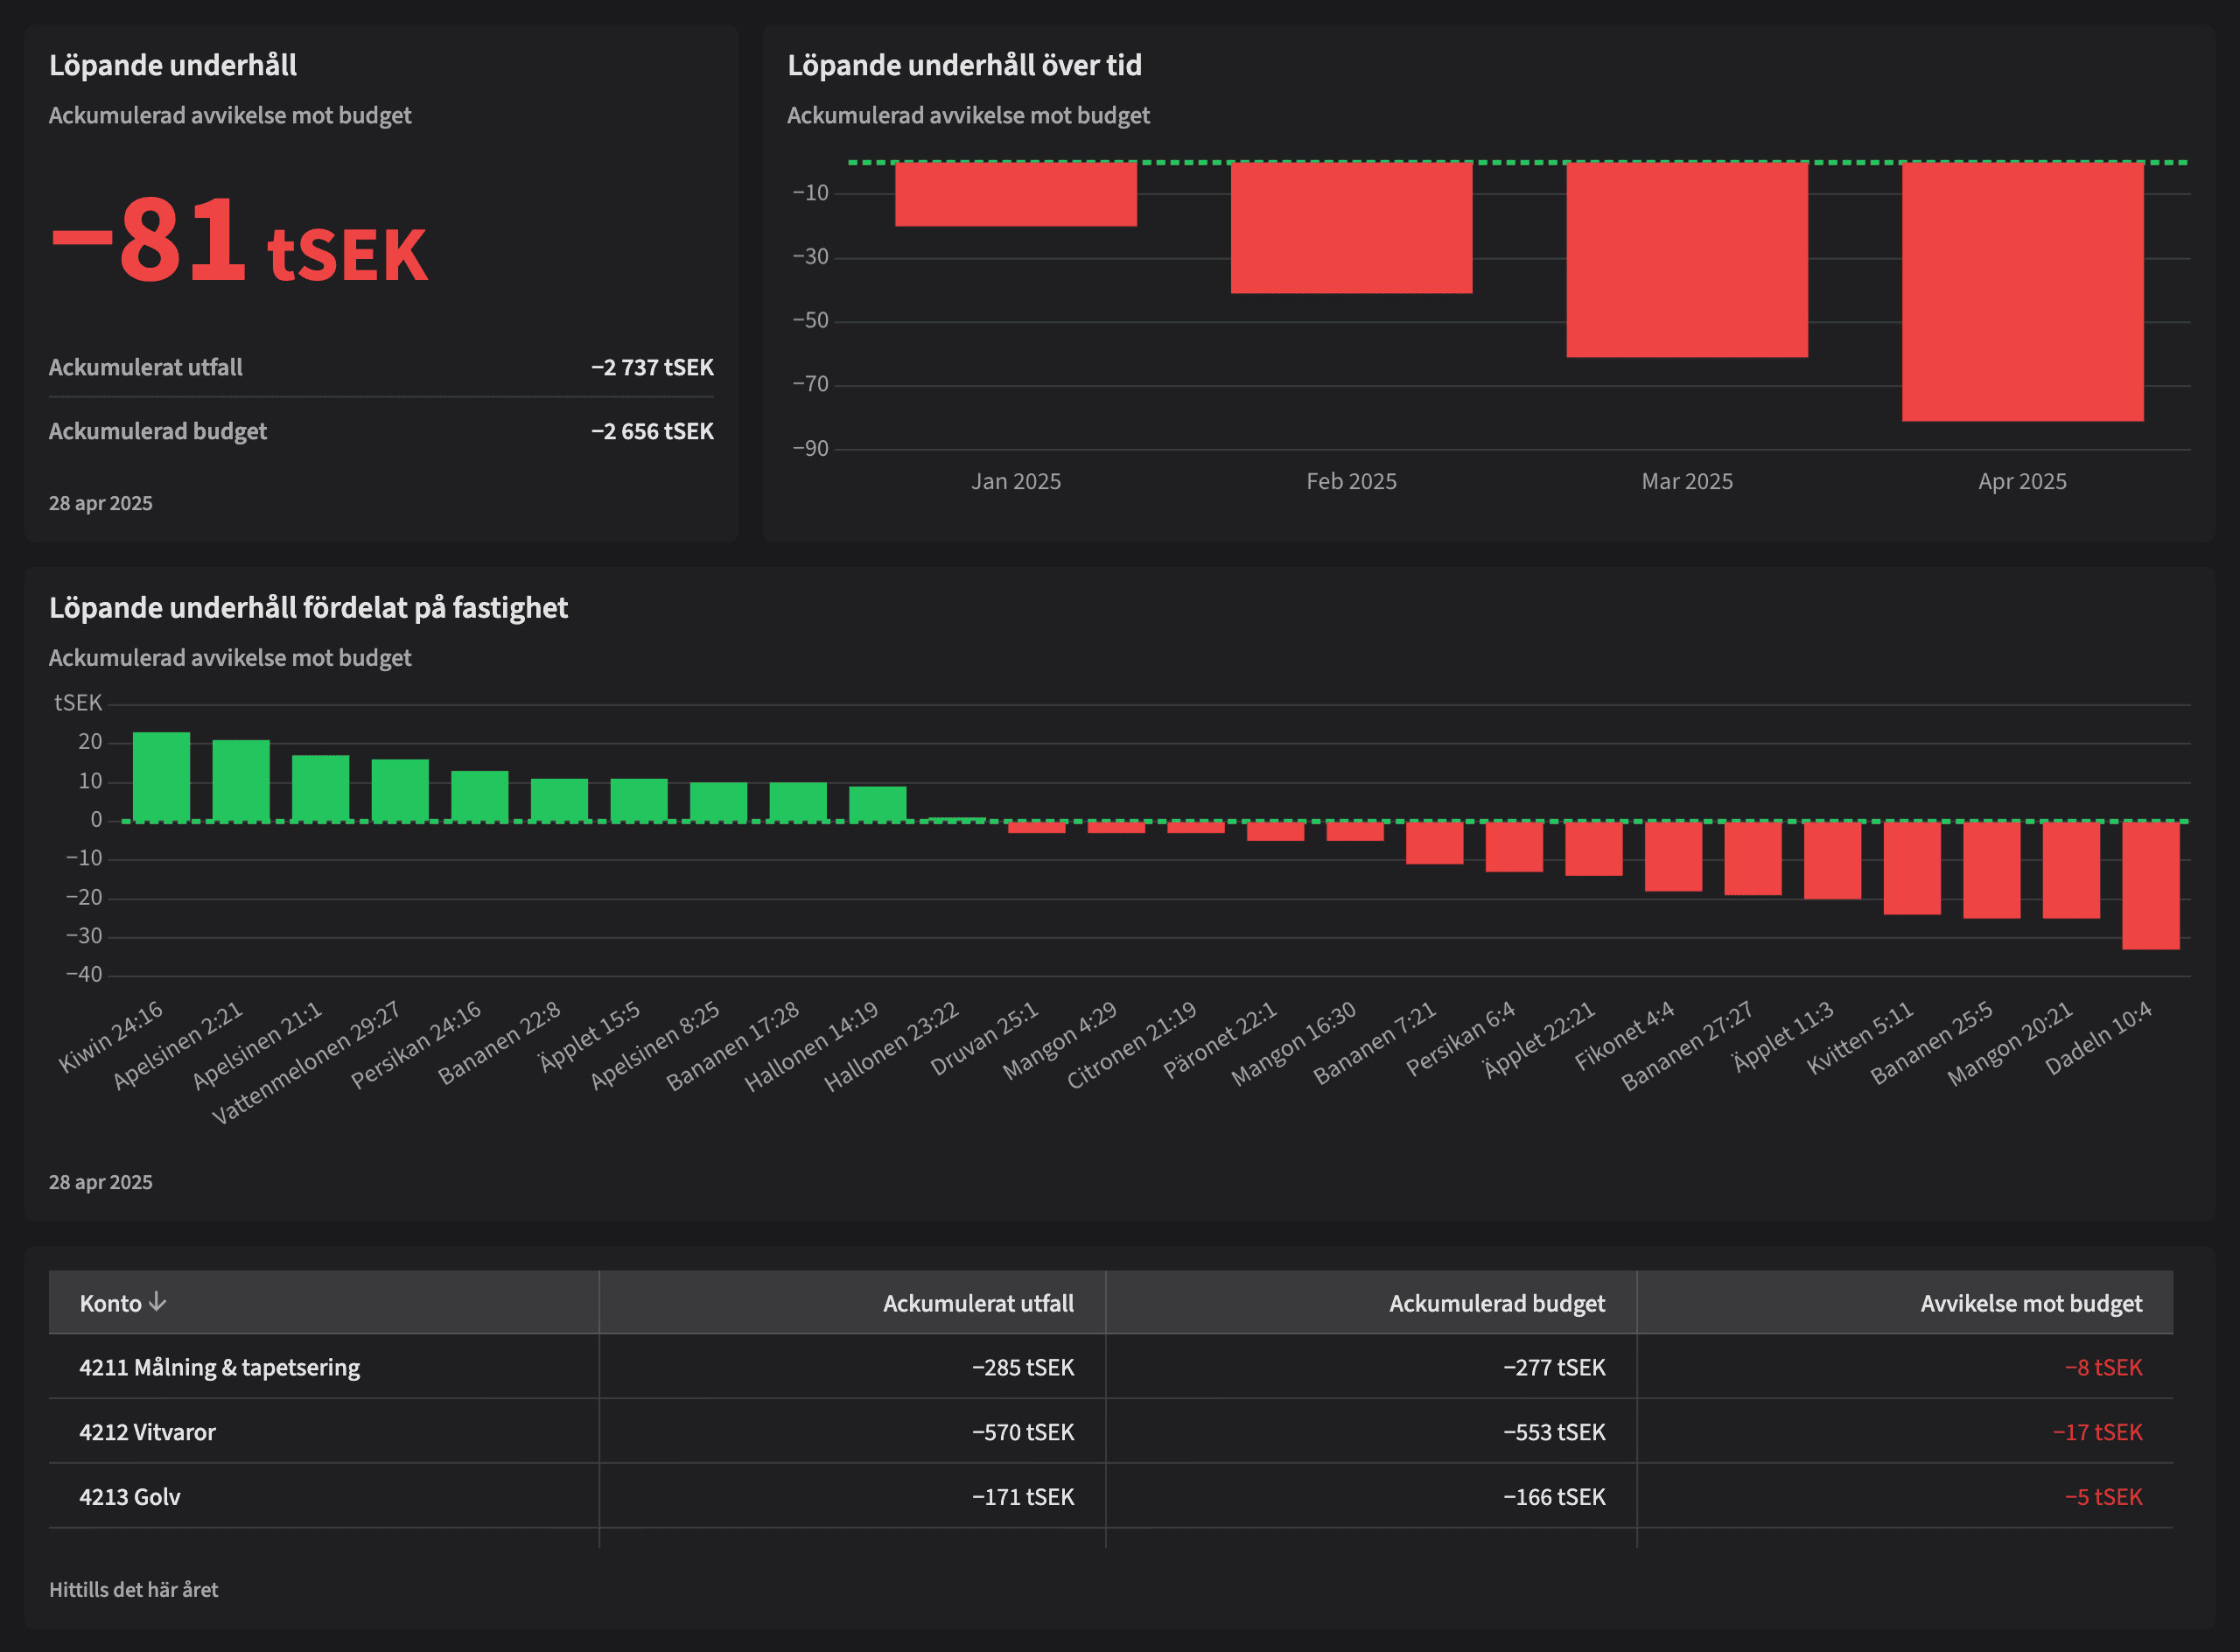Click the Ackumulerat utfall −2 737 tSEK value
The height and width of the screenshot is (1652, 2240).
pyautogui.click(x=652, y=367)
